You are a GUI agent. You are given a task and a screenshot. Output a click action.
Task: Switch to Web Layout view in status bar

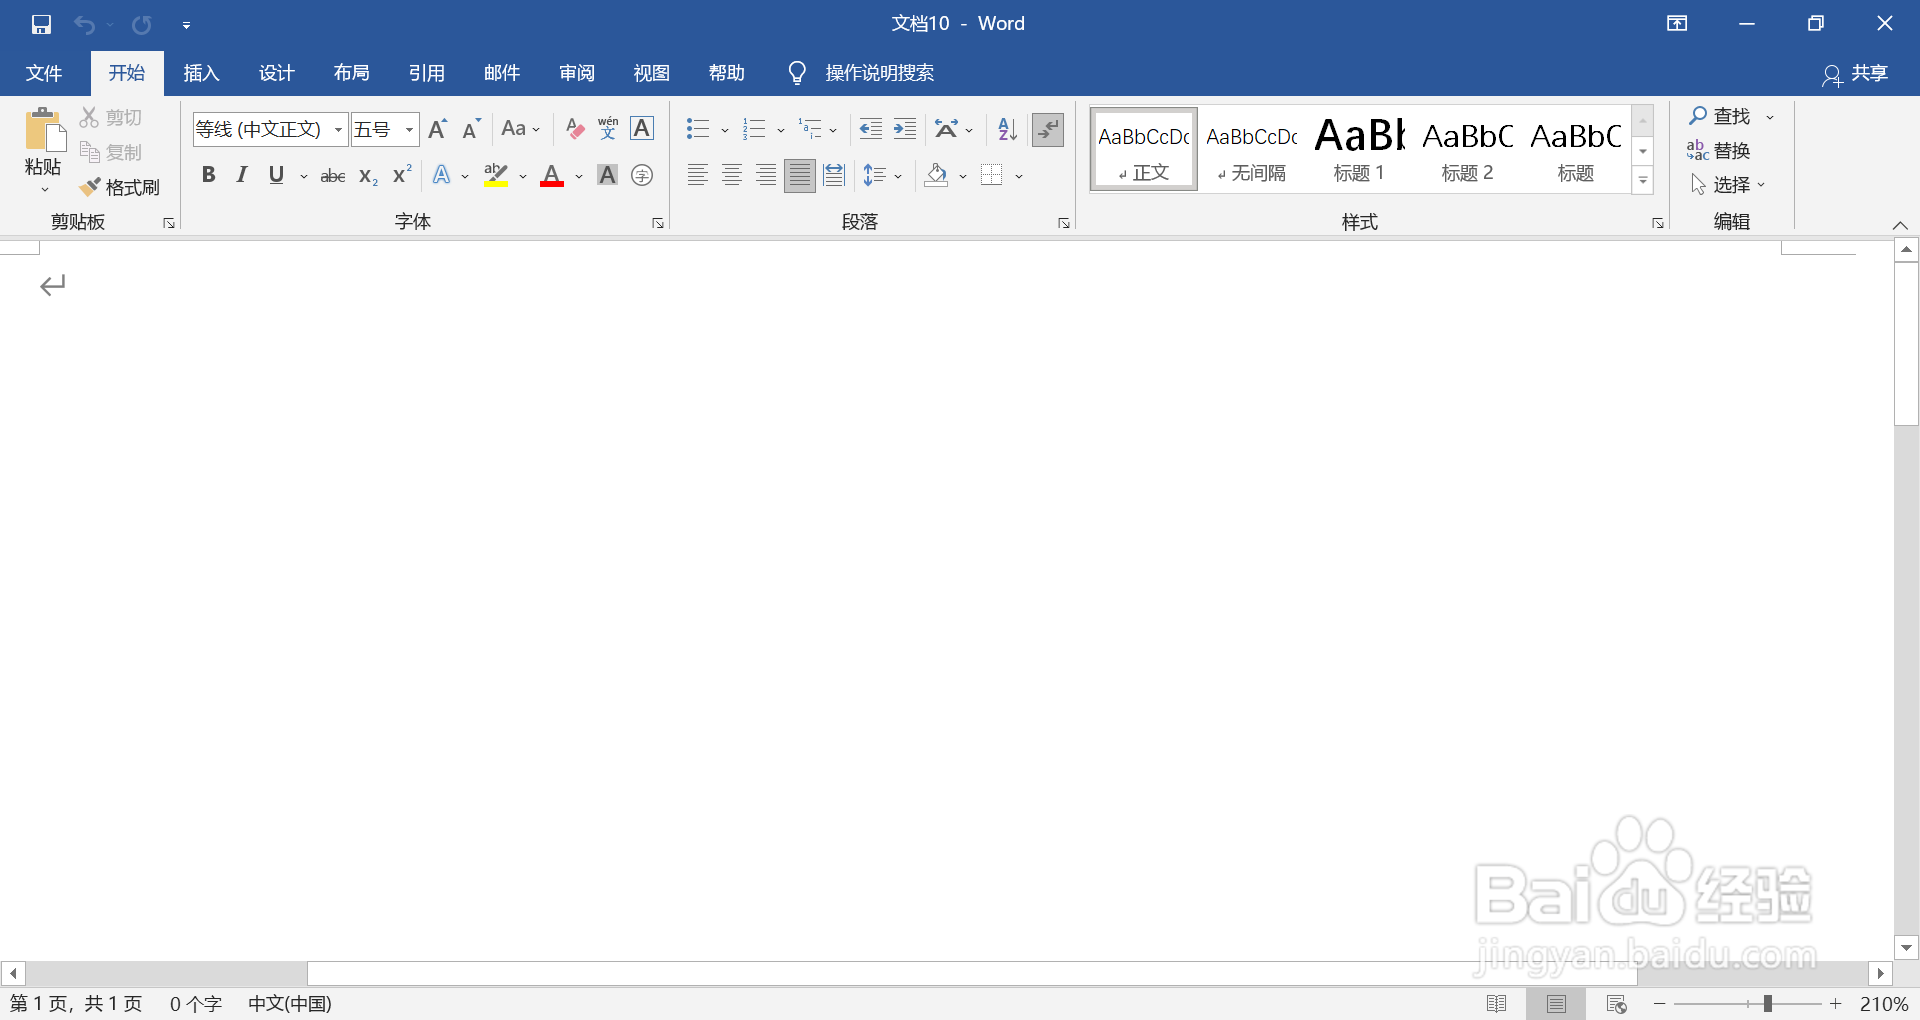(1616, 1004)
